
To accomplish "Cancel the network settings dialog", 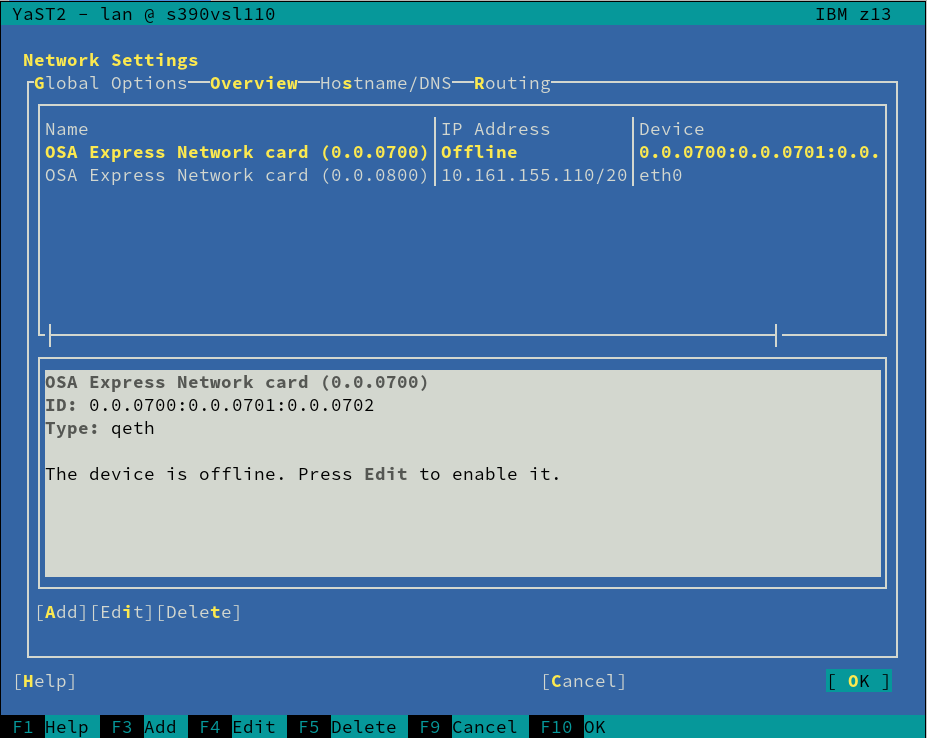I will 584,681.
